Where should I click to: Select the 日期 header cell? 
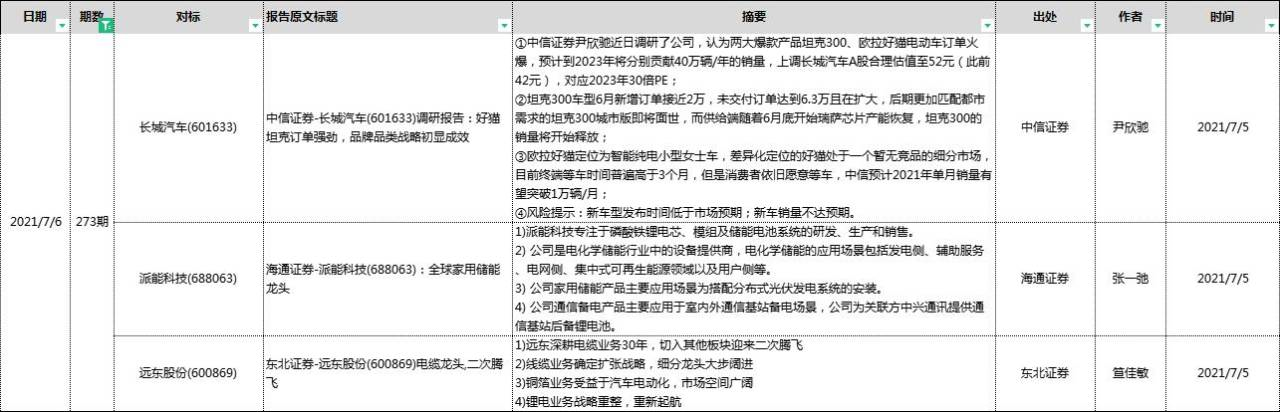(x=36, y=17)
